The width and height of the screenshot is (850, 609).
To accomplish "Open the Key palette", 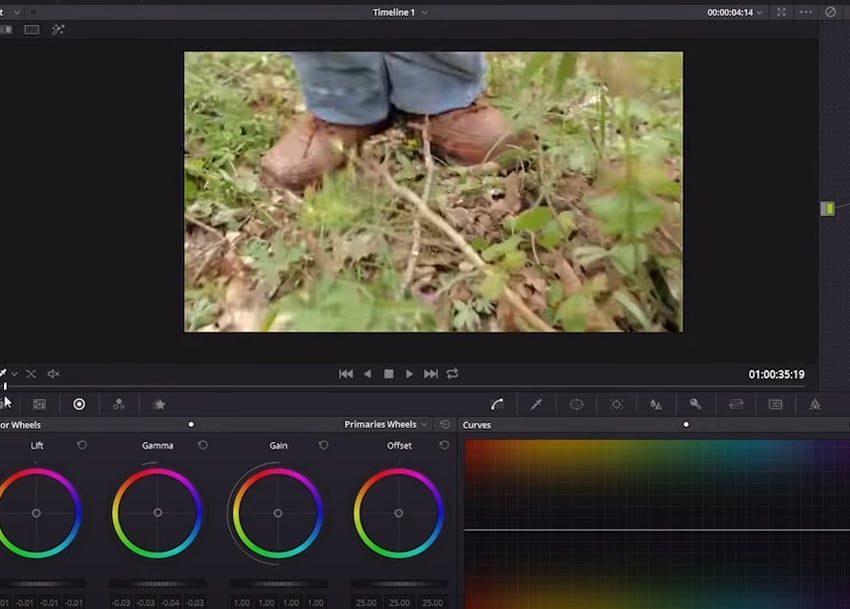I will click(695, 404).
